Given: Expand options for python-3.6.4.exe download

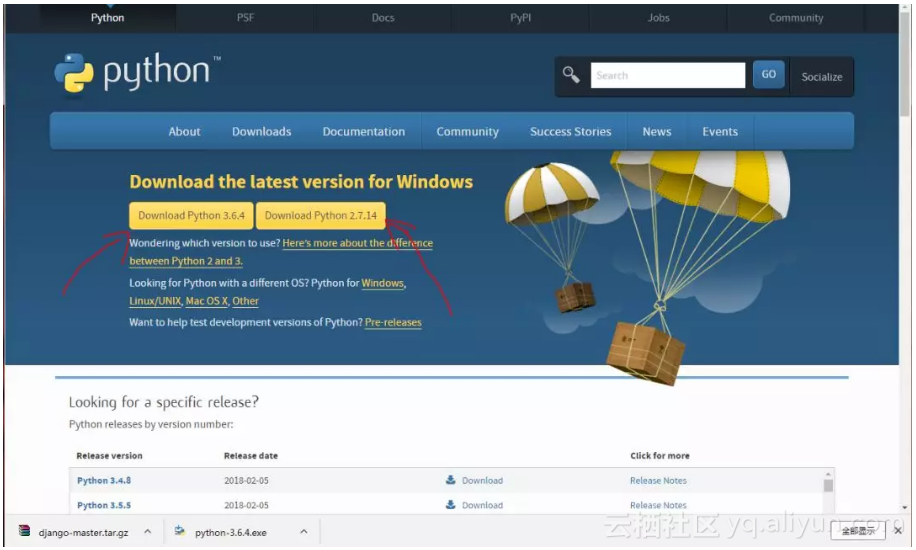Looking at the screenshot, I should pos(304,531).
